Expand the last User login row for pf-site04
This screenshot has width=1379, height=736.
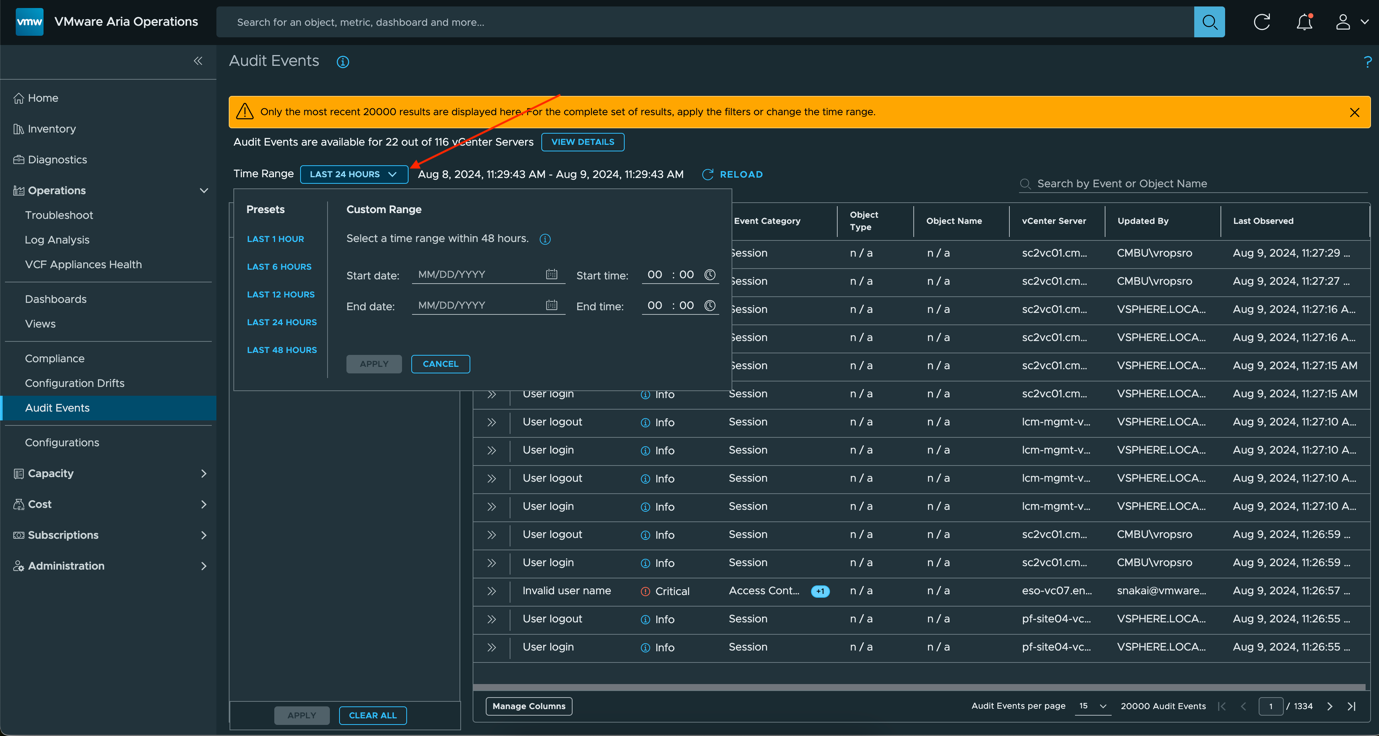pyautogui.click(x=492, y=647)
